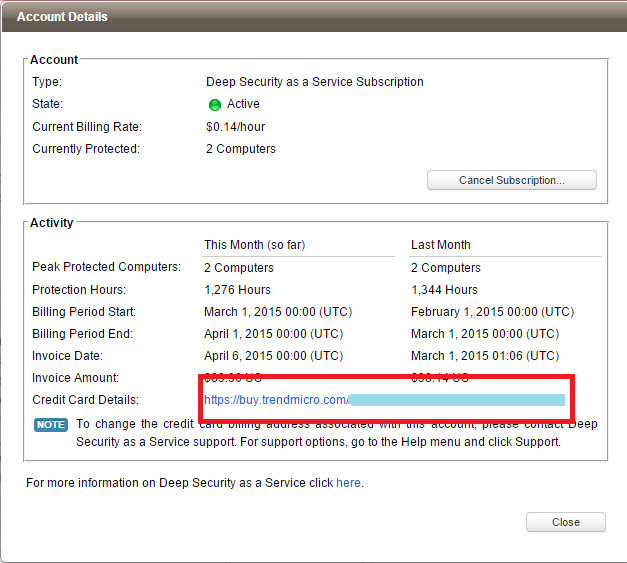Image resolution: width=627 pixels, height=563 pixels.
Task: Click 'February 1, 2015 00:00 (UTC)' billing start
Action: [x=493, y=311]
